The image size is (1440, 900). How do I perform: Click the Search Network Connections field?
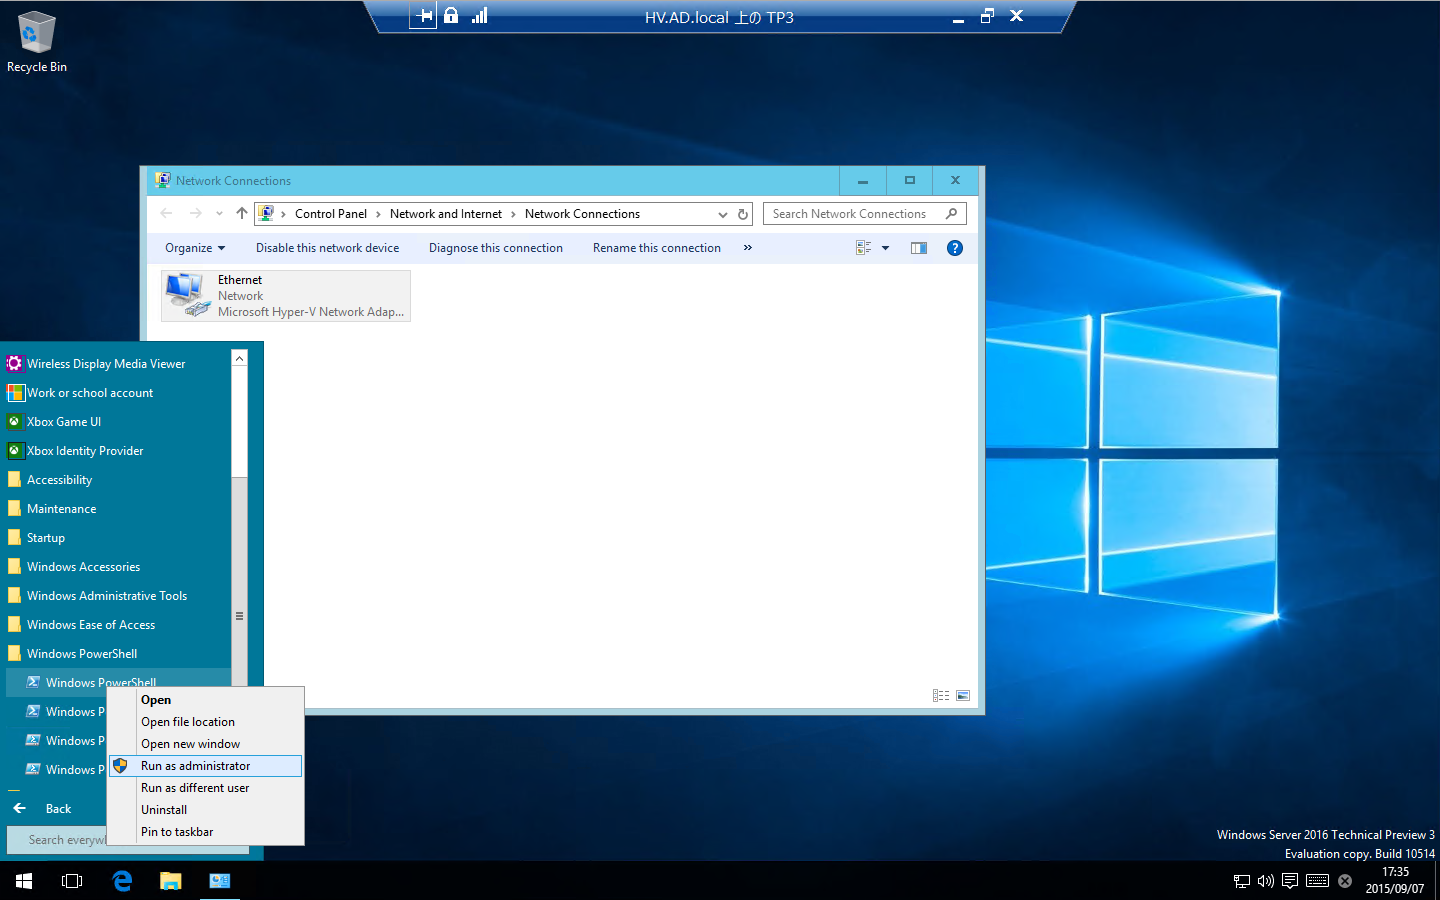pos(865,214)
